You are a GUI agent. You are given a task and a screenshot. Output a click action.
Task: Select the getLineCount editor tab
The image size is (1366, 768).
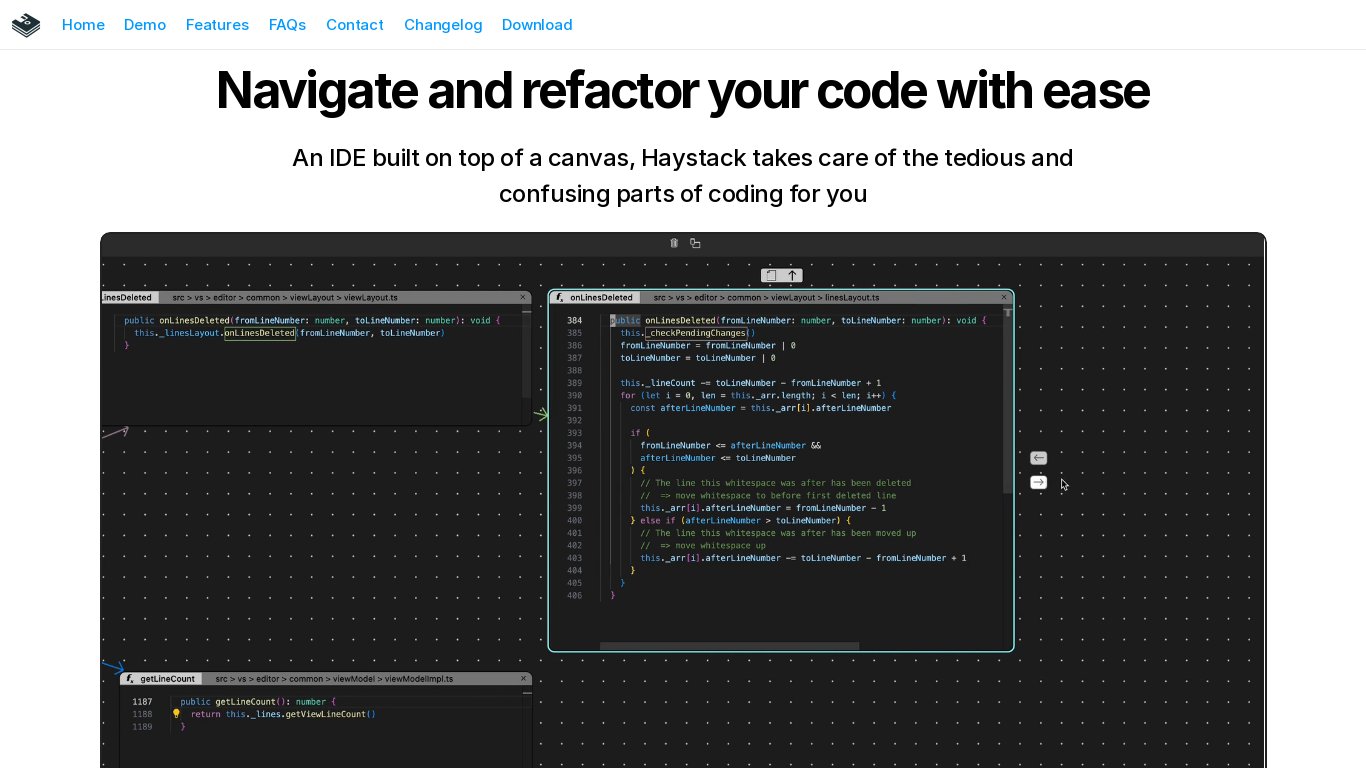pos(167,679)
